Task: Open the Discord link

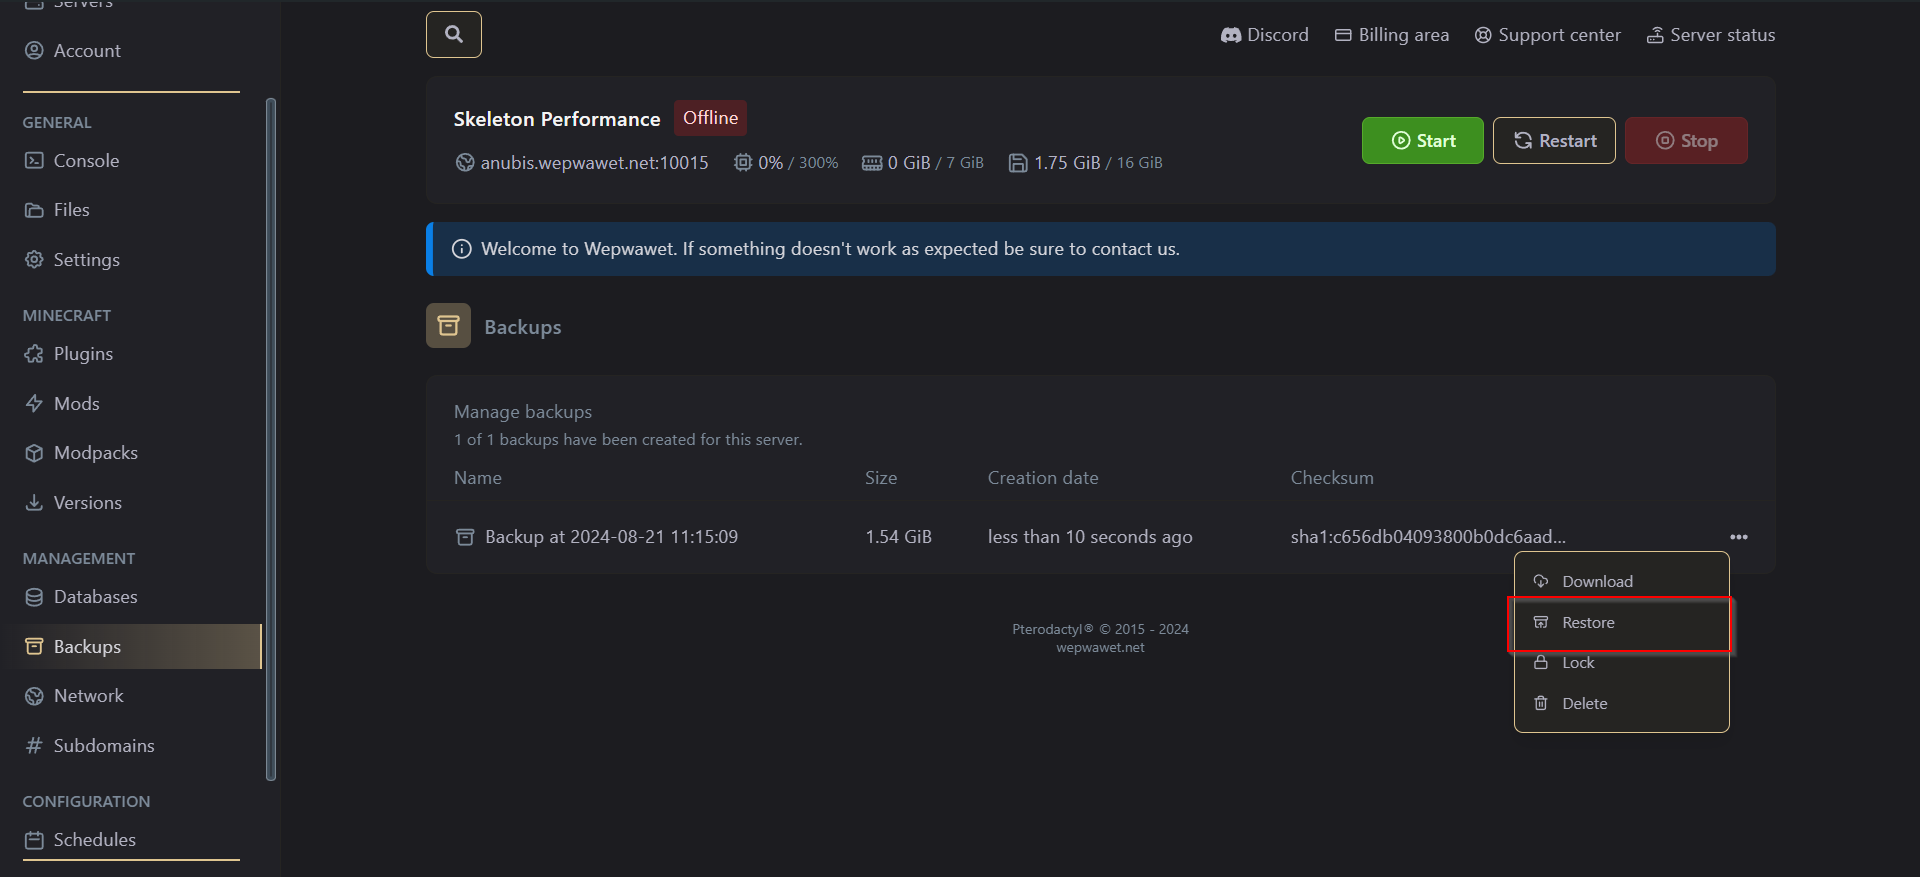Action: point(1264,35)
